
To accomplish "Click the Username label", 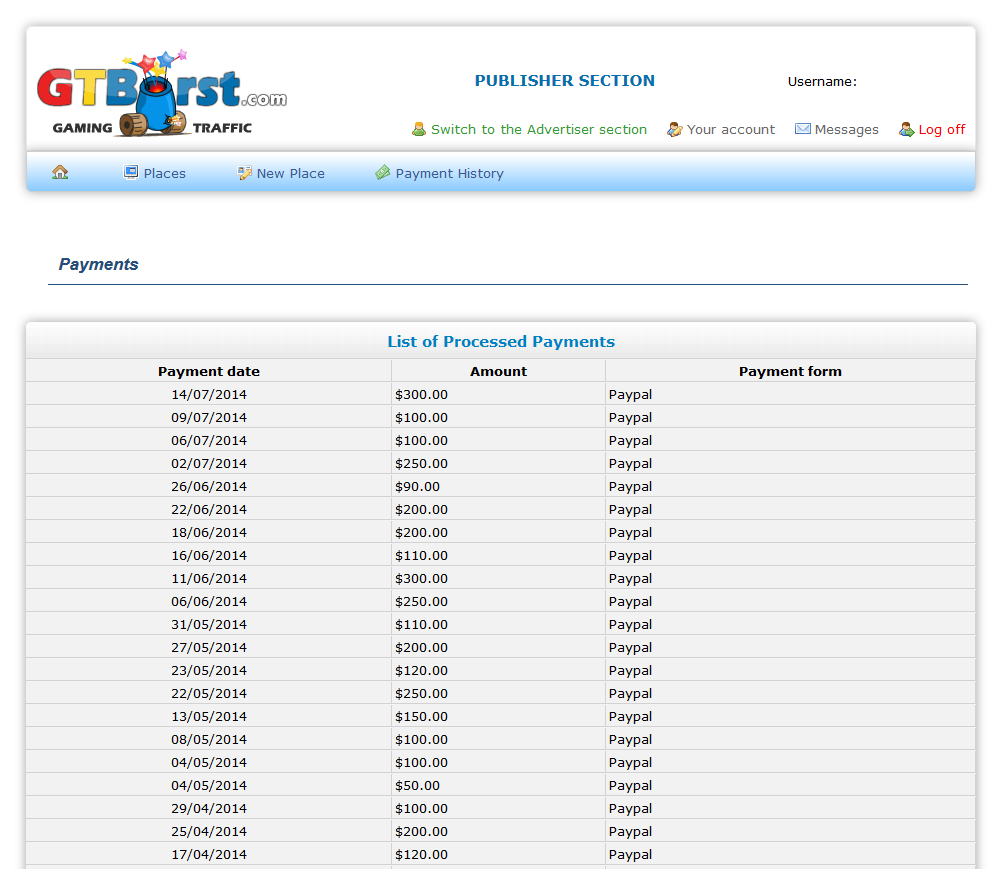I will (822, 82).
